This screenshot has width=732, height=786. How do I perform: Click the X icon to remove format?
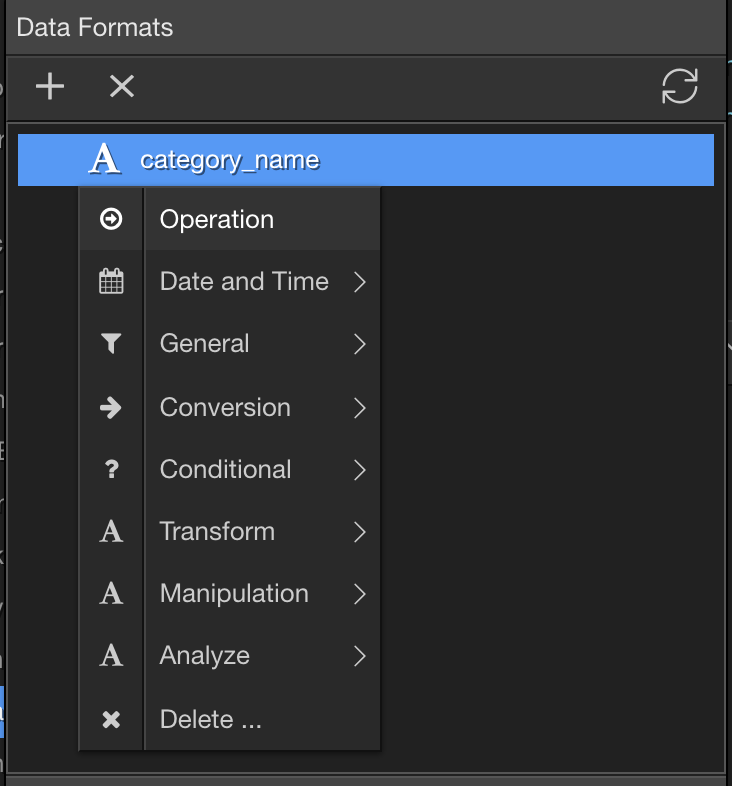[x=121, y=87]
